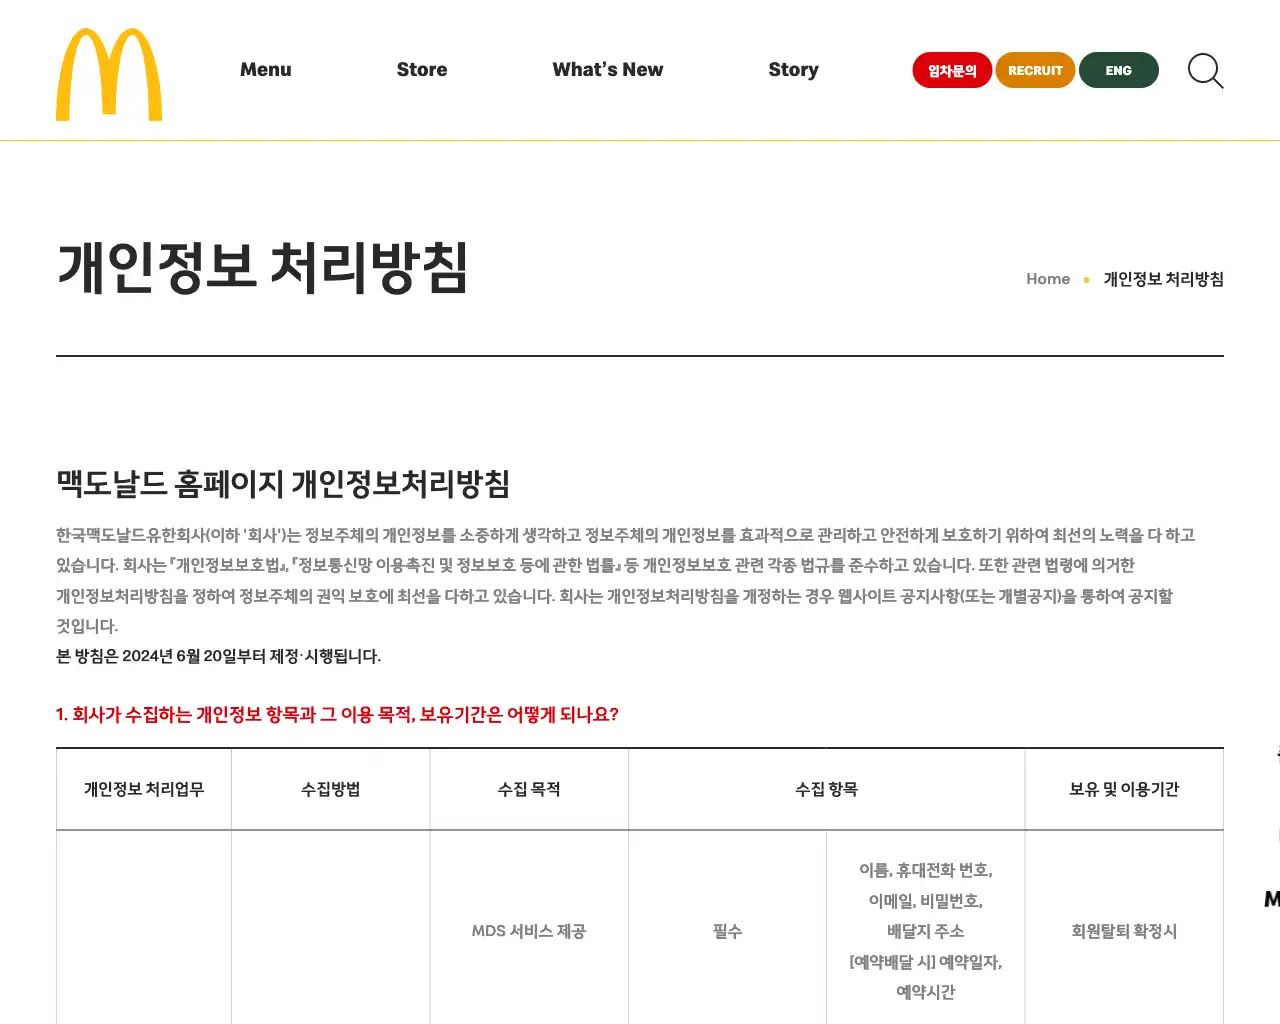Image resolution: width=1280 pixels, height=1024 pixels.
Task: Open the What's New navigation item
Action: (608, 70)
